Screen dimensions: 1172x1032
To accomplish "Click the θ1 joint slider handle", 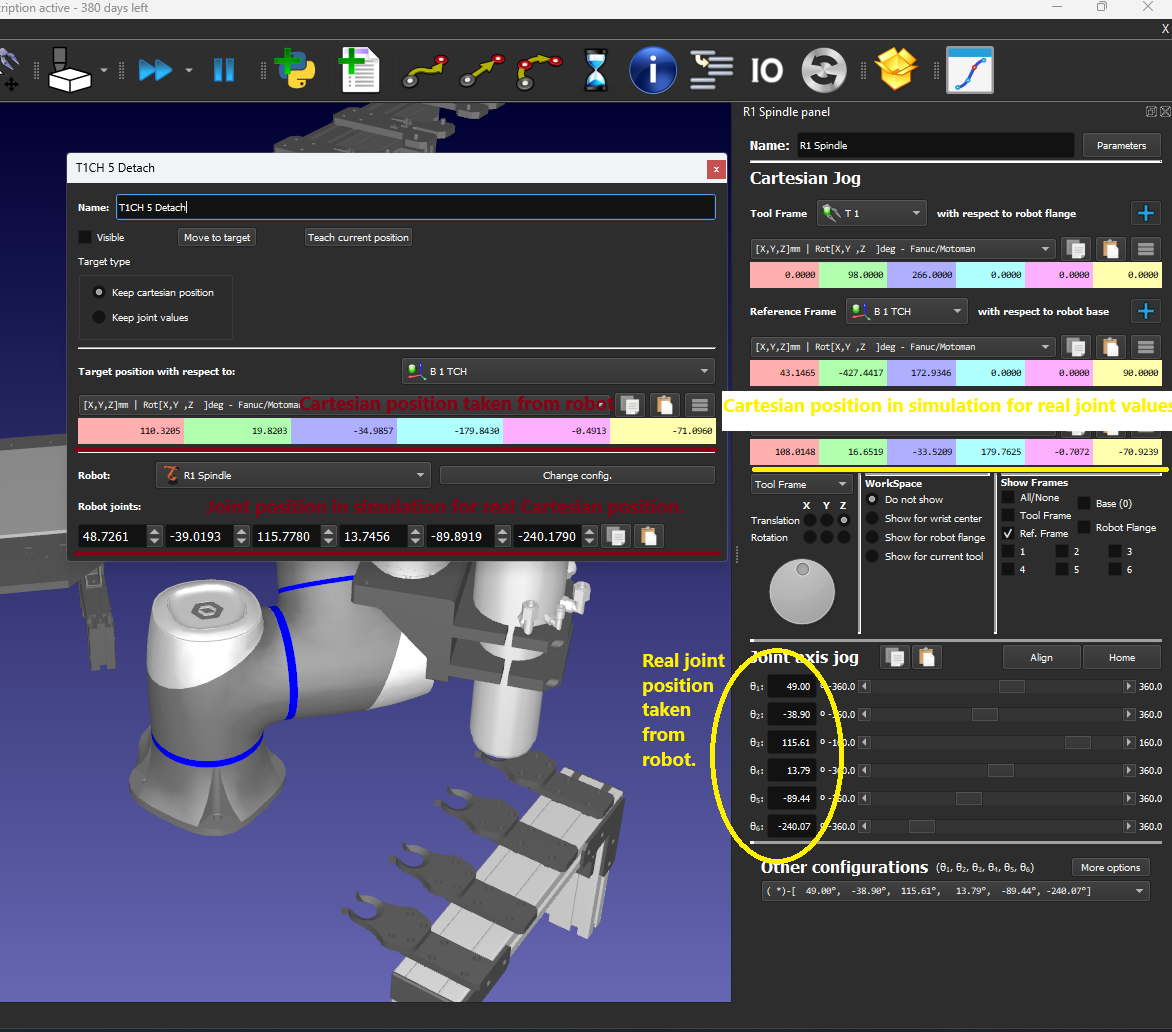I will (x=1011, y=687).
